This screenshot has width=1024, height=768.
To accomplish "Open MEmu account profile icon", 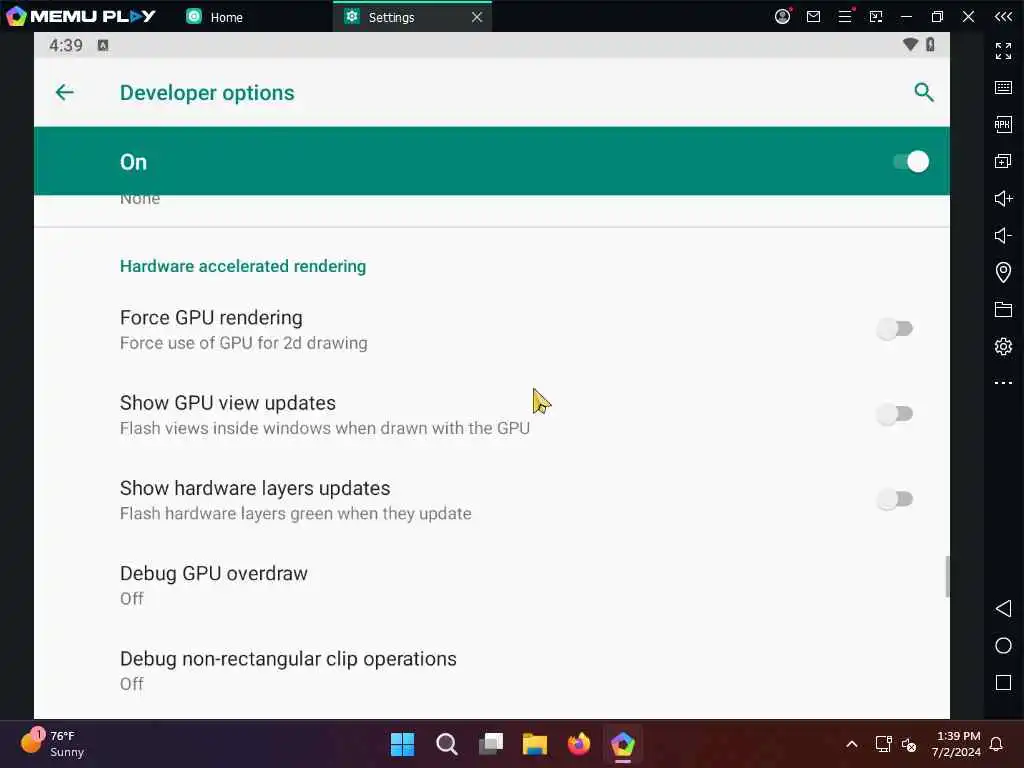I will click(782, 16).
